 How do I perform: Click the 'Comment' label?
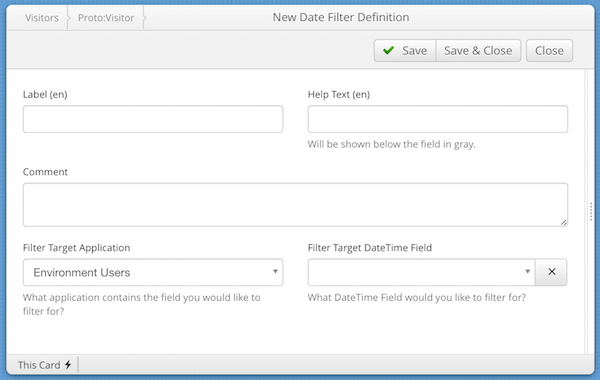point(45,172)
